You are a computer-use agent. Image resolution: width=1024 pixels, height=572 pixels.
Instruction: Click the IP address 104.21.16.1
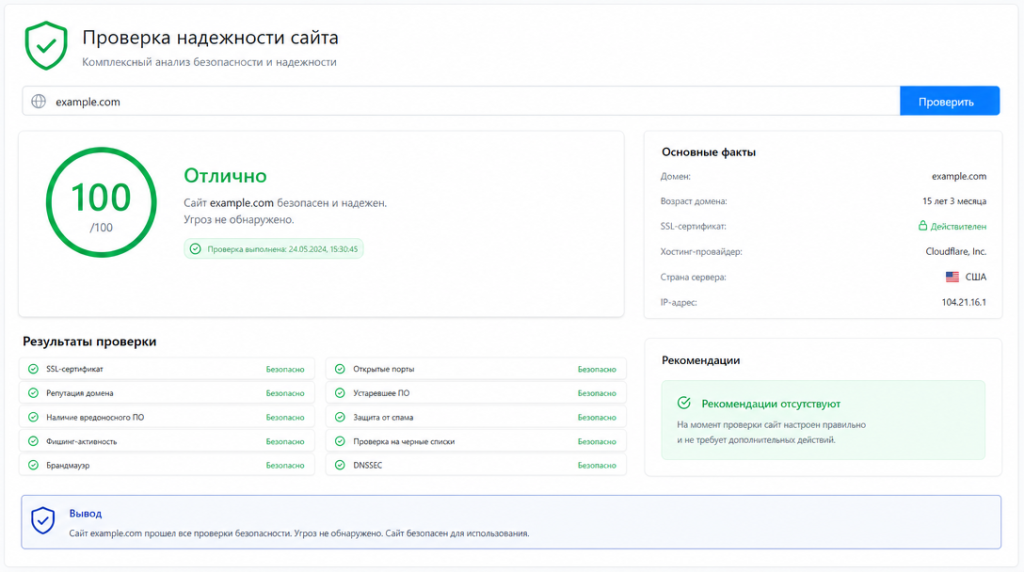point(964,302)
